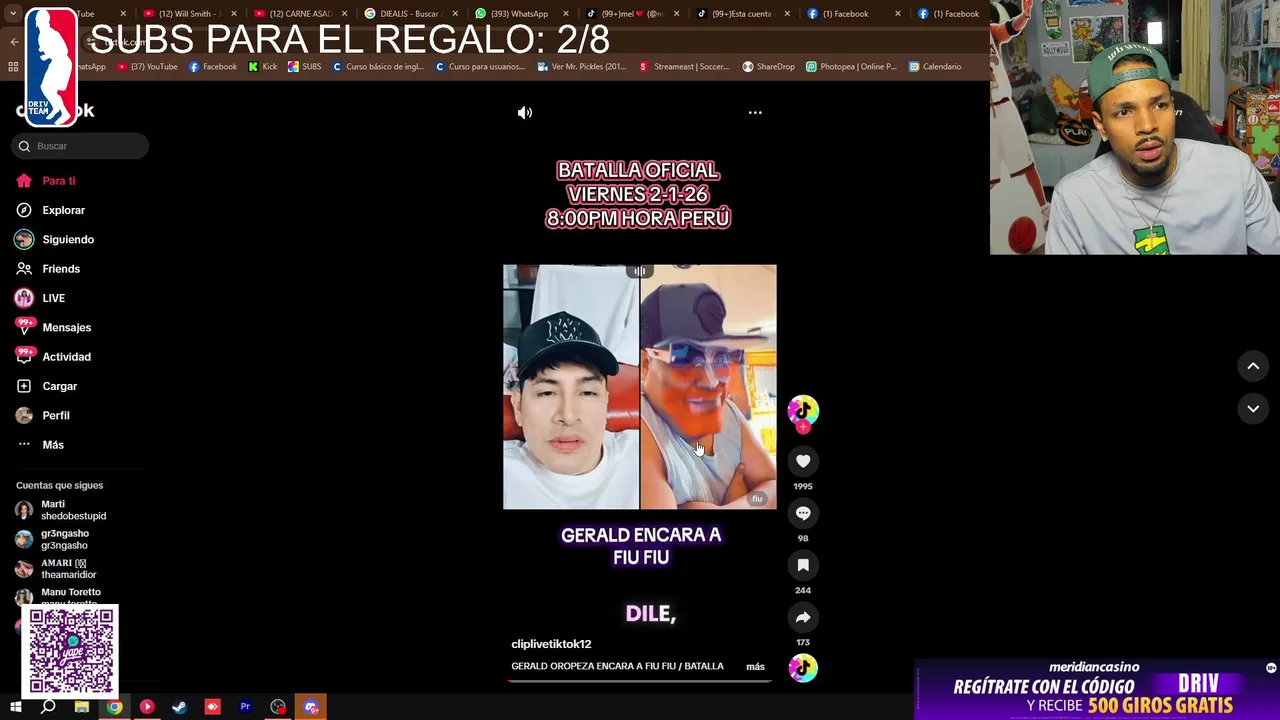Expand caption with más link

tap(755, 667)
